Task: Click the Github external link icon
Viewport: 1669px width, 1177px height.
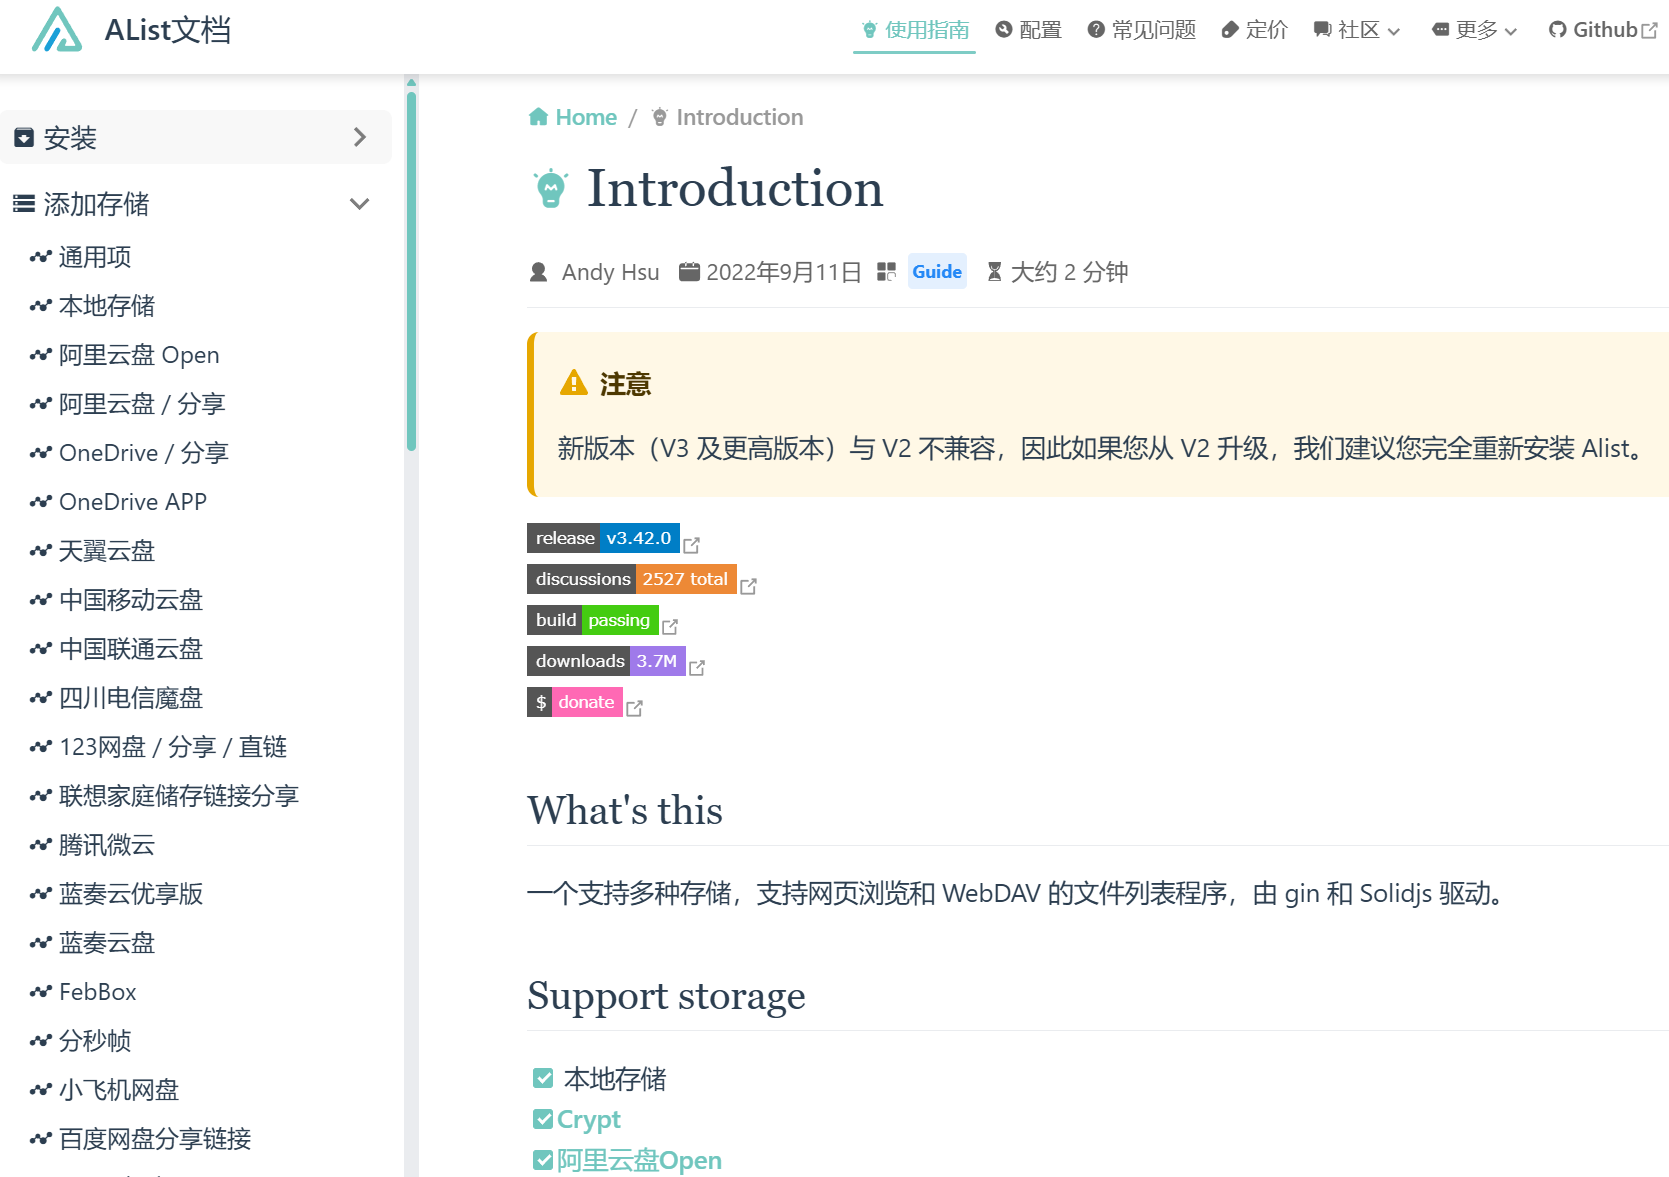Action: coord(1650,31)
